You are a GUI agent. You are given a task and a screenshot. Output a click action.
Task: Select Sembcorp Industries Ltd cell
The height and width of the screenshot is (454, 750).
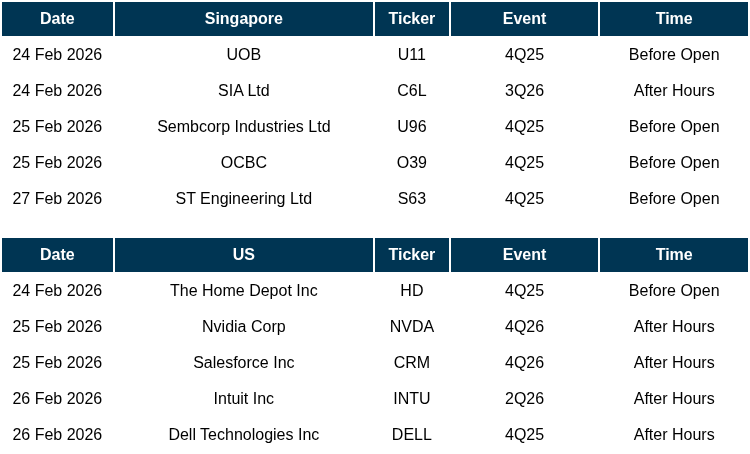[x=244, y=127]
